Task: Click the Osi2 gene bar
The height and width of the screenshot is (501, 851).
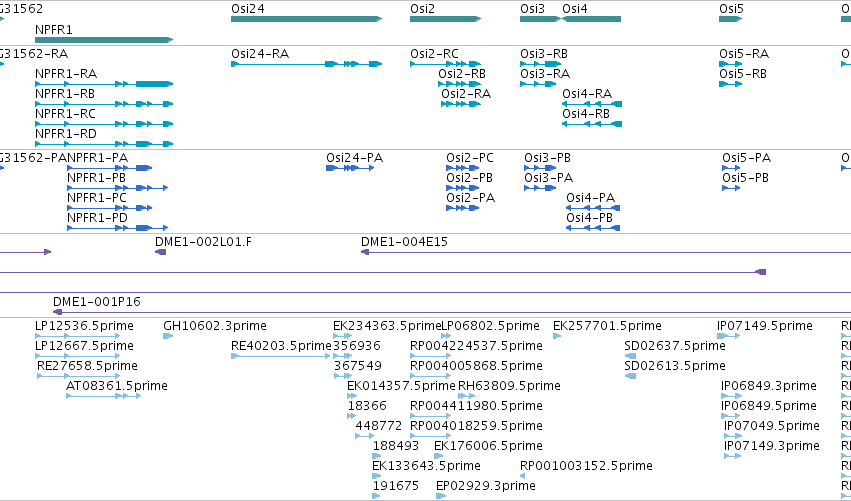Action: pos(445,19)
